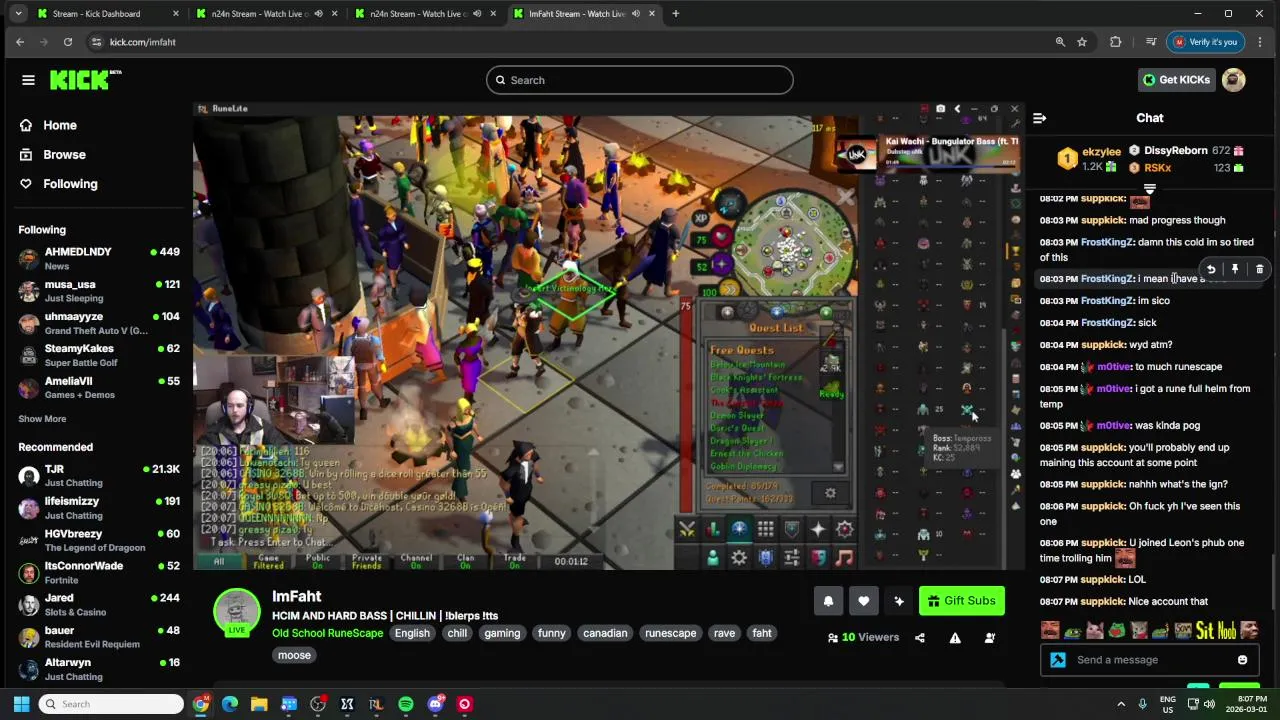Image resolution: width=1280 pixels, height=720 pixels.
Task: Insert the Sit Noob emote
Action: click(1216, 630)
